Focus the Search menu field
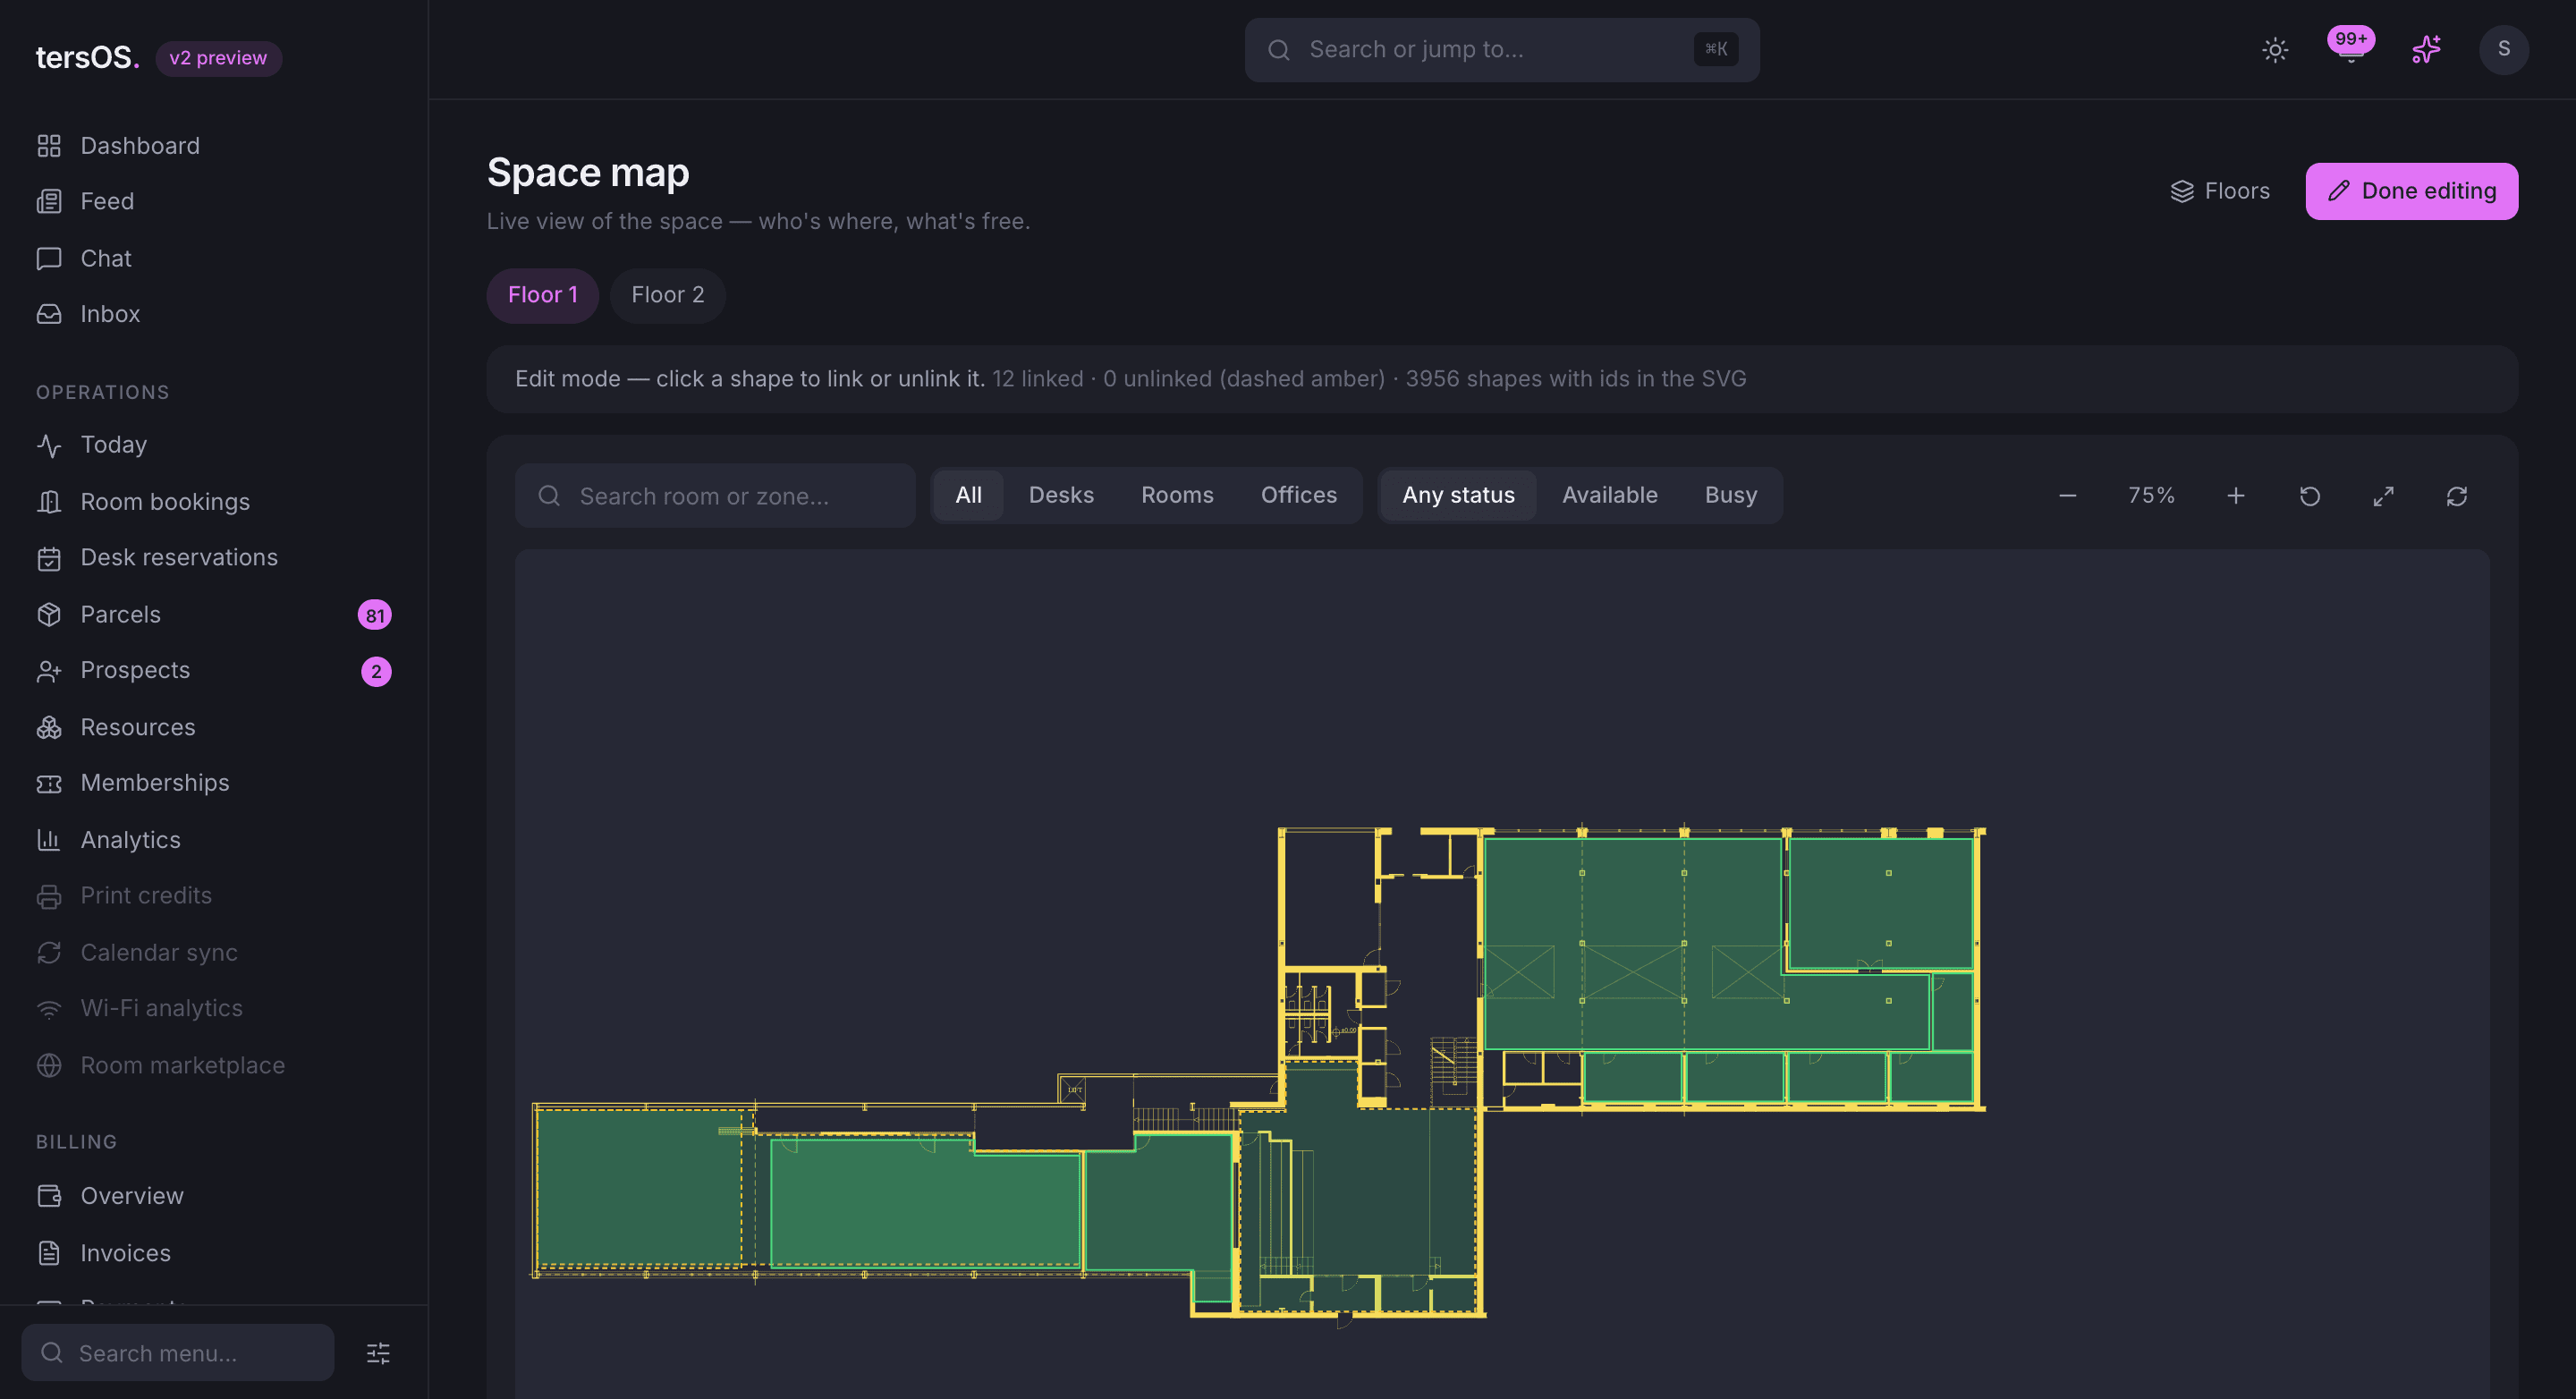The image size is (2576, 1399). [178, 1353]
